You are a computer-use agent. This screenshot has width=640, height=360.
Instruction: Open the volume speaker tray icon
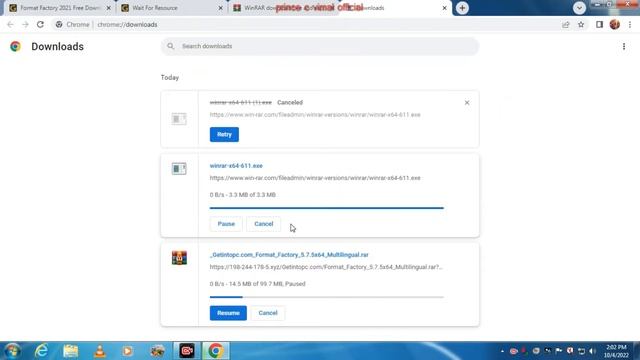pos(593,351)
